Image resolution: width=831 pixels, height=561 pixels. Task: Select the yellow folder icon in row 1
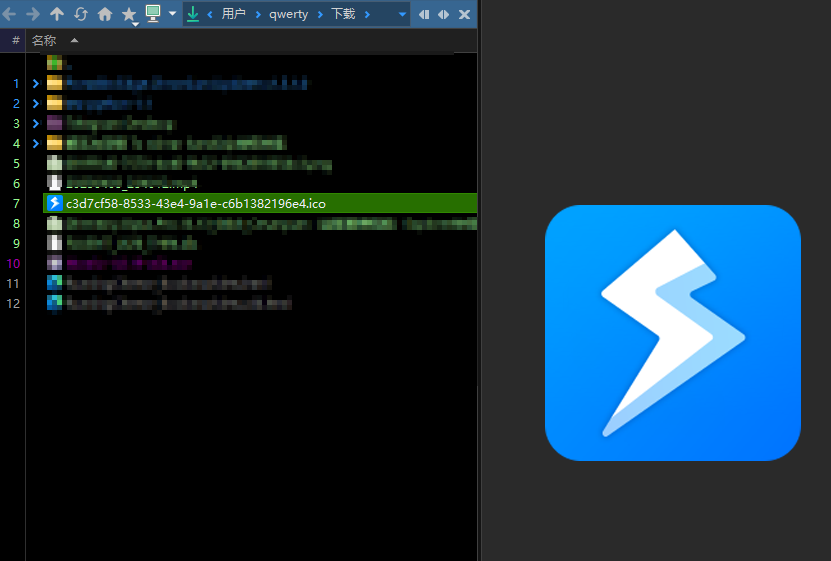point(54,83)
